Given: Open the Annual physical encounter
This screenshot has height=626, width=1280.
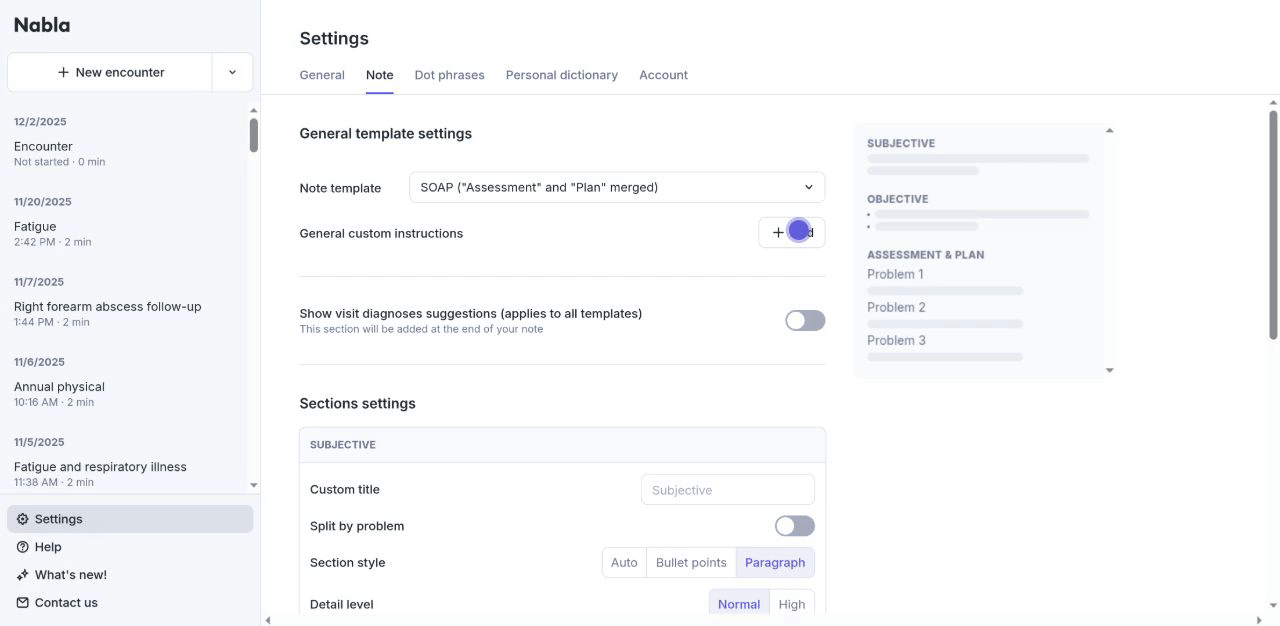Looking at the screenshot, I should click(59, 387).
